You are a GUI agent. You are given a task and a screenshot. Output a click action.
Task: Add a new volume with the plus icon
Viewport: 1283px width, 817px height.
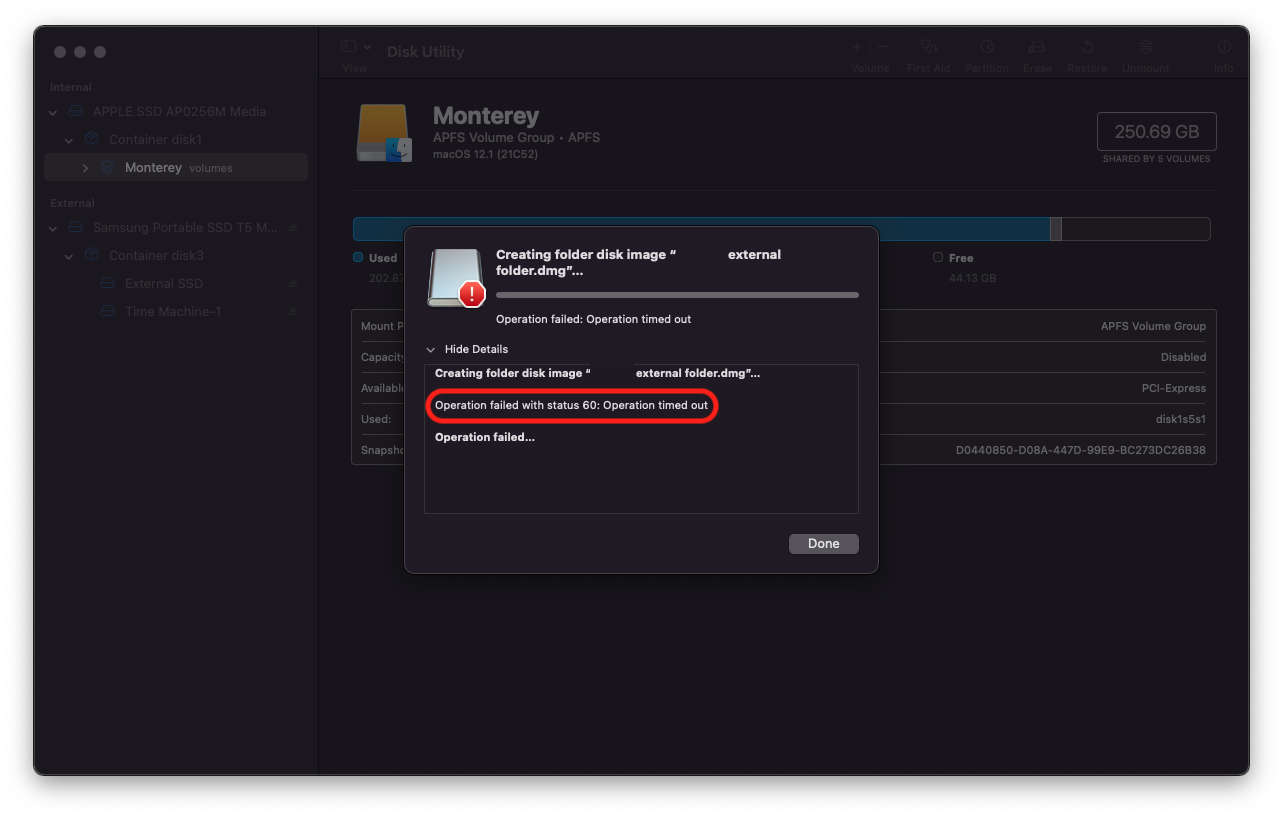coord(856,46)
